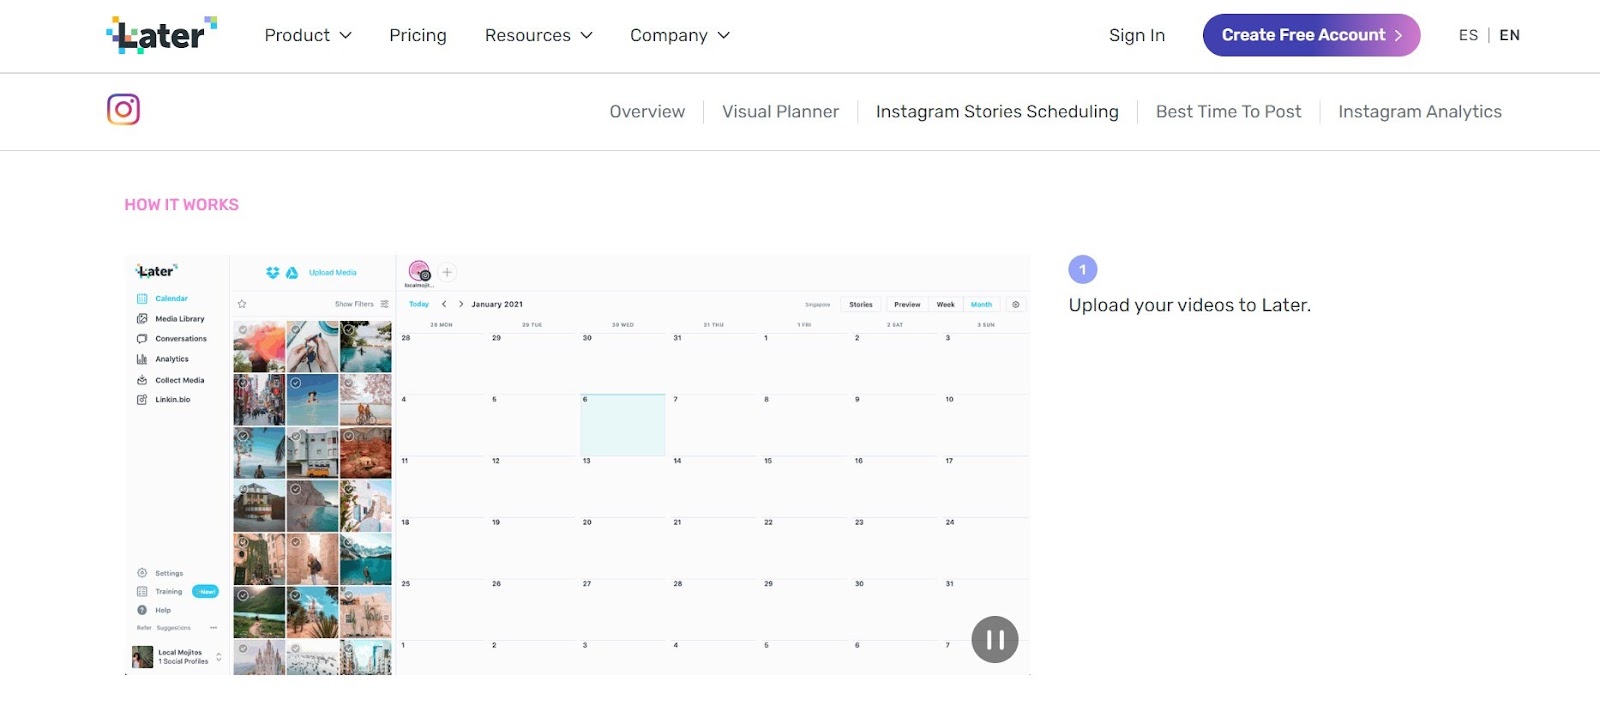Switch to Best Time To Post tab
The height and width of the screenshot is (718, 1600).
[x=1229, y=112]
